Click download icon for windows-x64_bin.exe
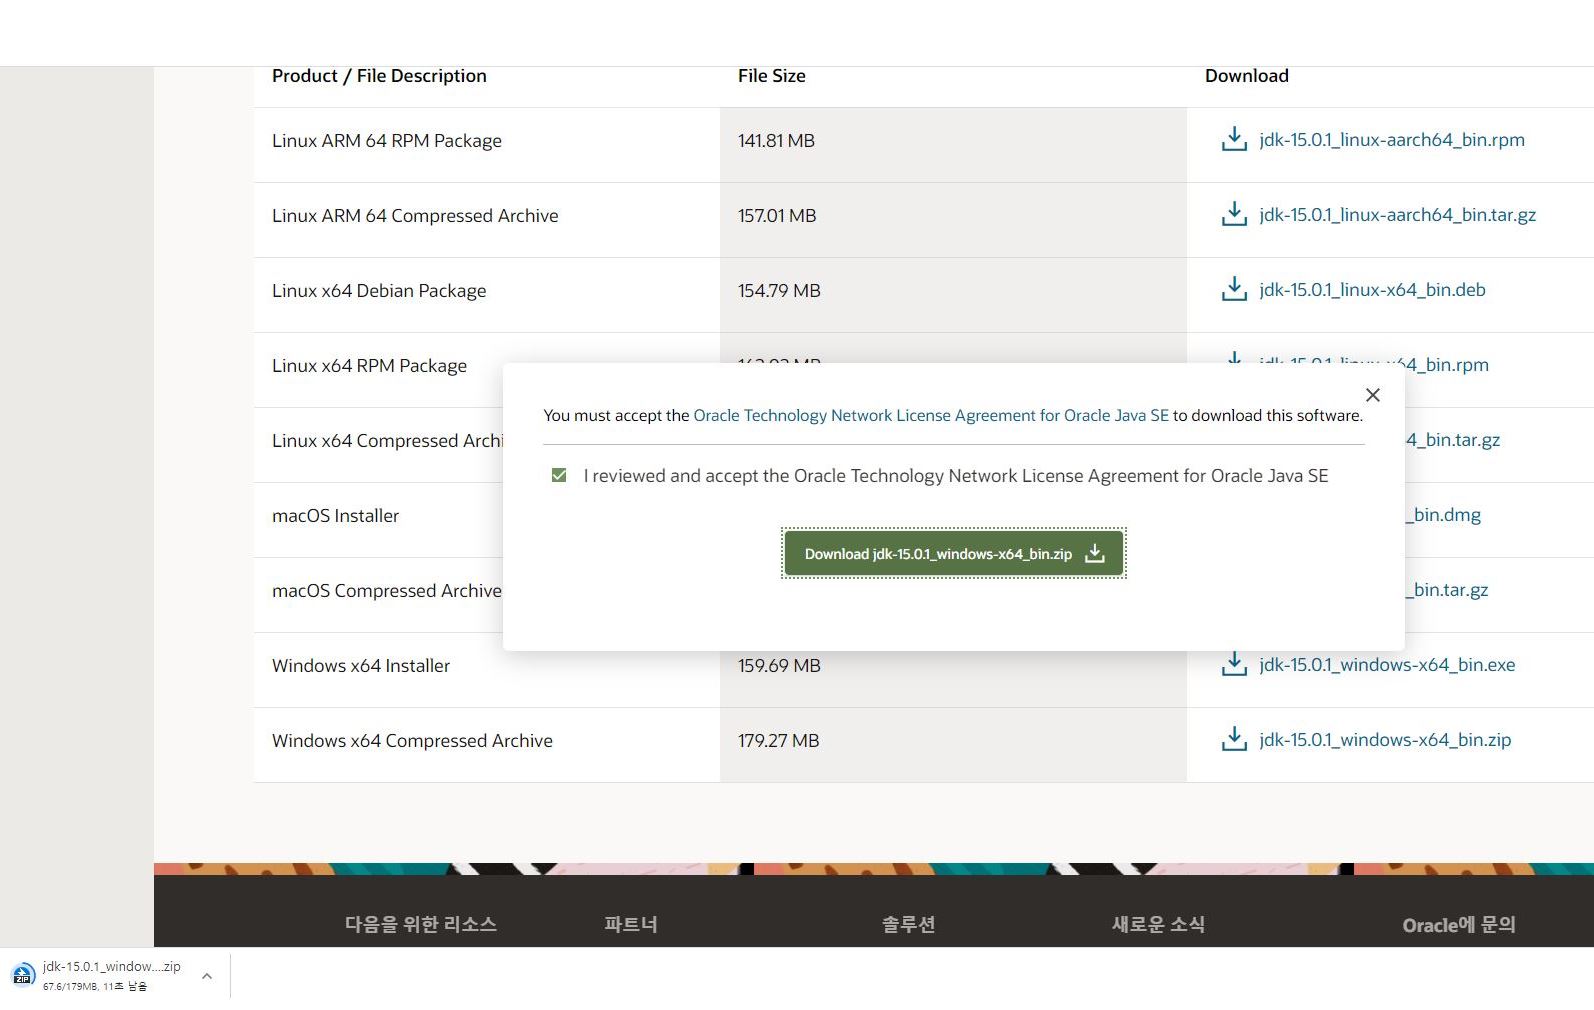Screen dimensions: 1594x1010 pos(1234,664)
